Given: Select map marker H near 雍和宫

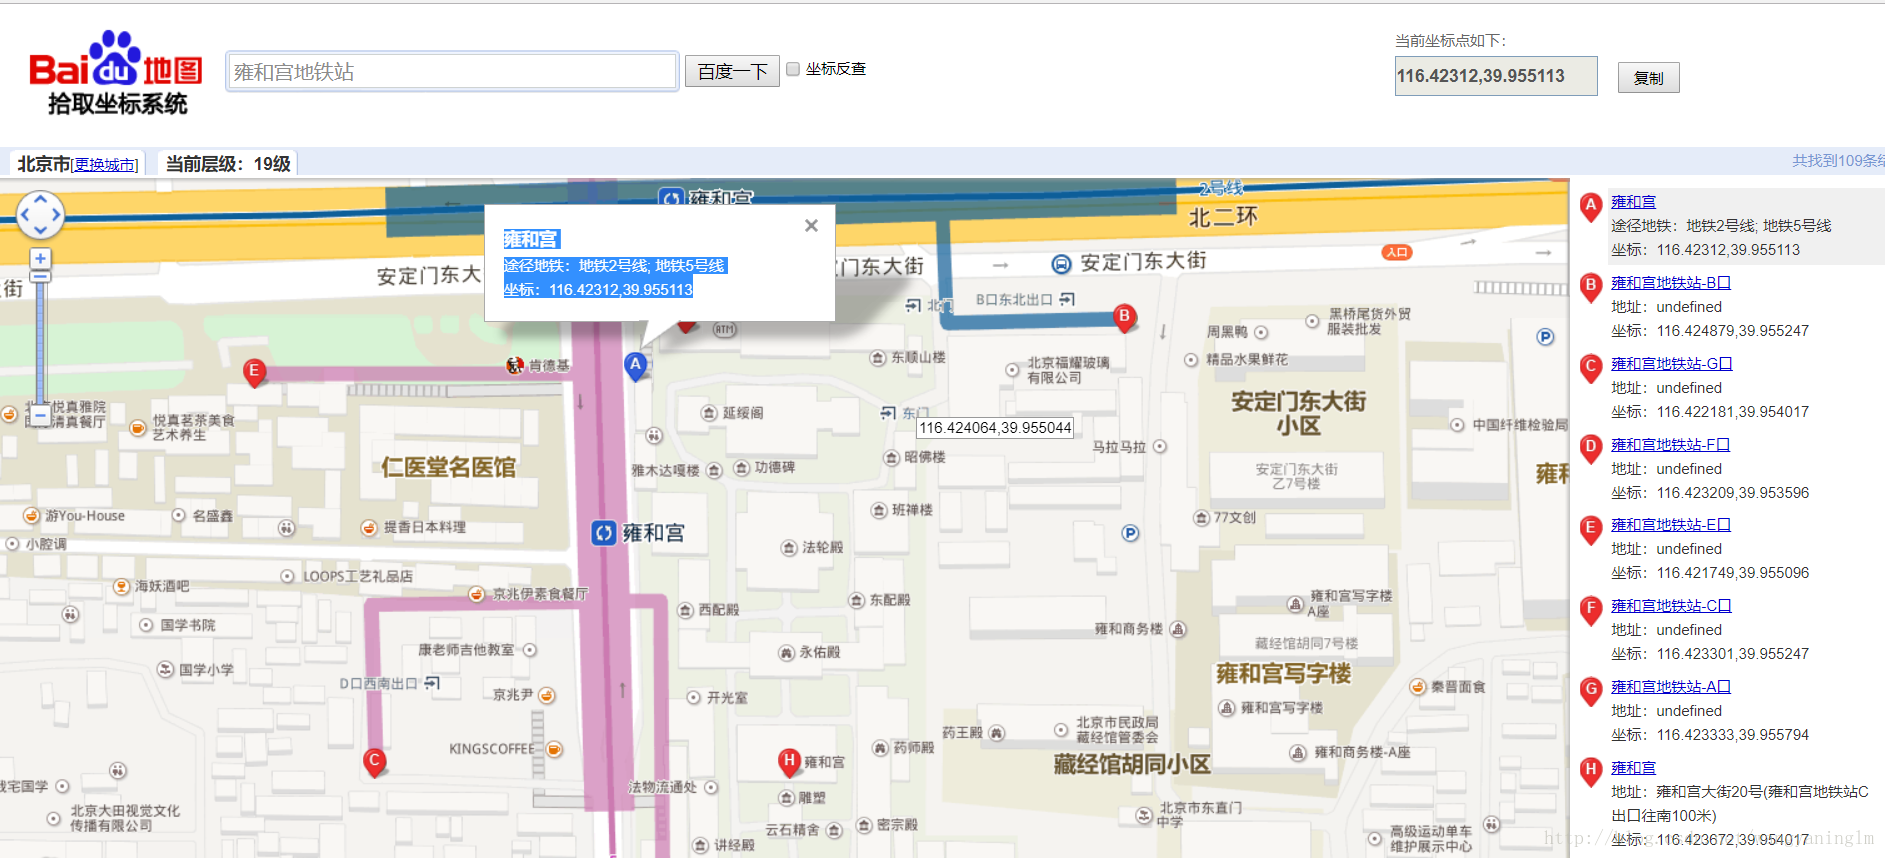Looking at the screenshot, I should [x=789, y=762].
